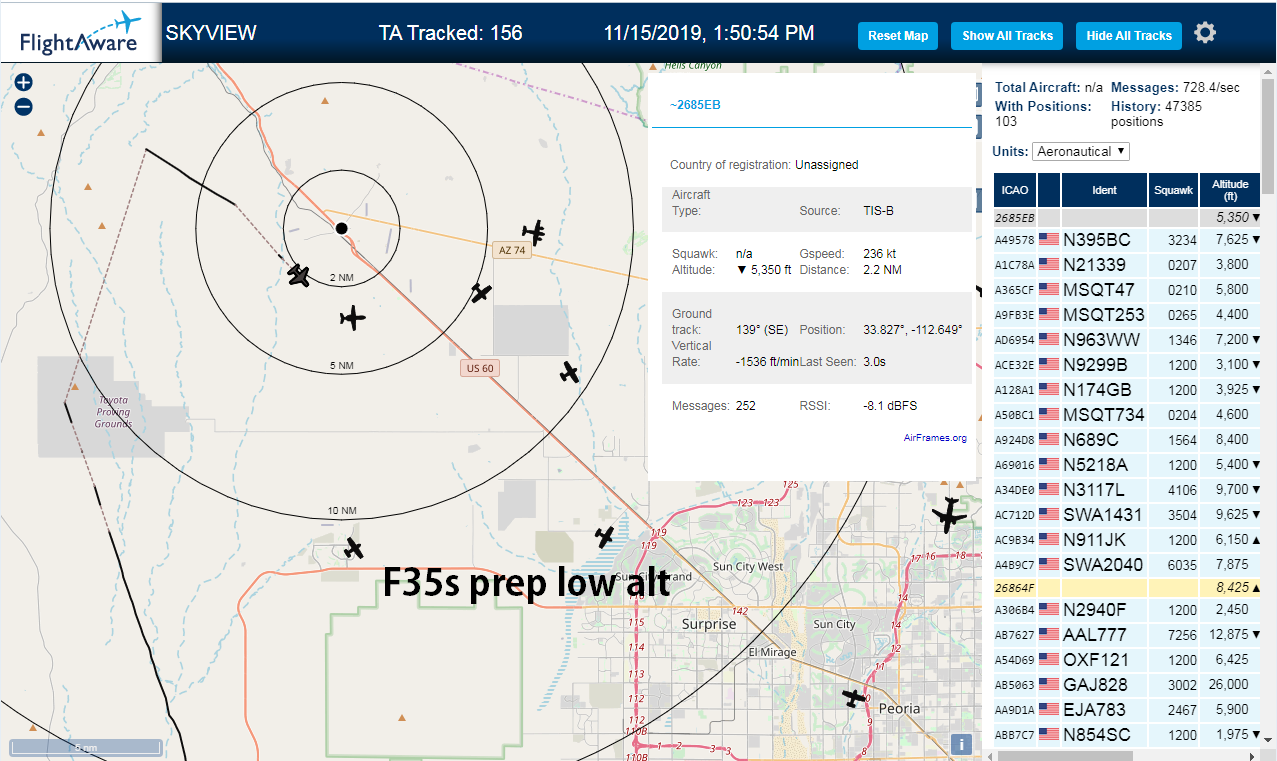Click the TA Tracked: 156 header text
This screenshot has width=1277, height=761.
tap(450, 33)
